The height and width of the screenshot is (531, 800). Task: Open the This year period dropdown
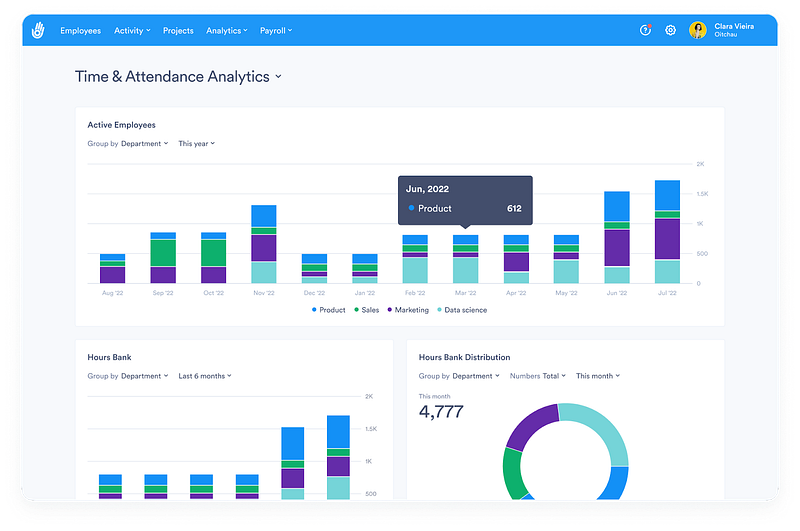pyautogui.click(x=196, y=144)
